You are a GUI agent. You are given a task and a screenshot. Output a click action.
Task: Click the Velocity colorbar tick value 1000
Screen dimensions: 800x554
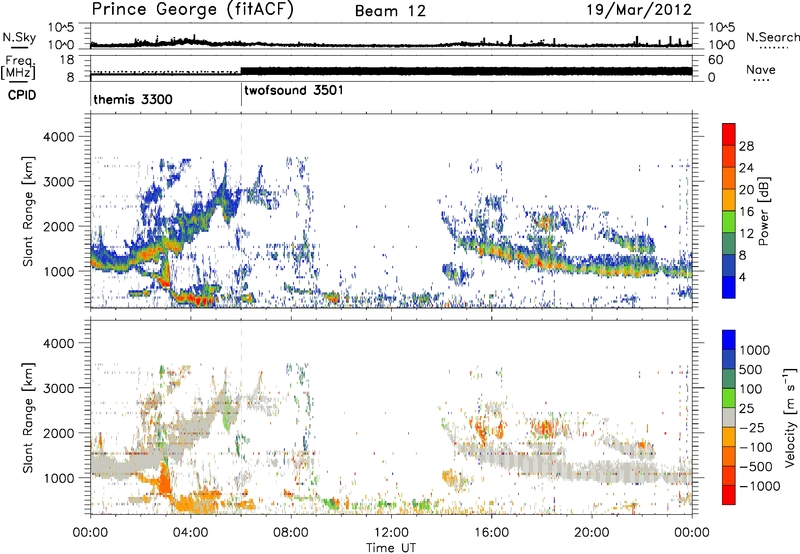point(755,350)
